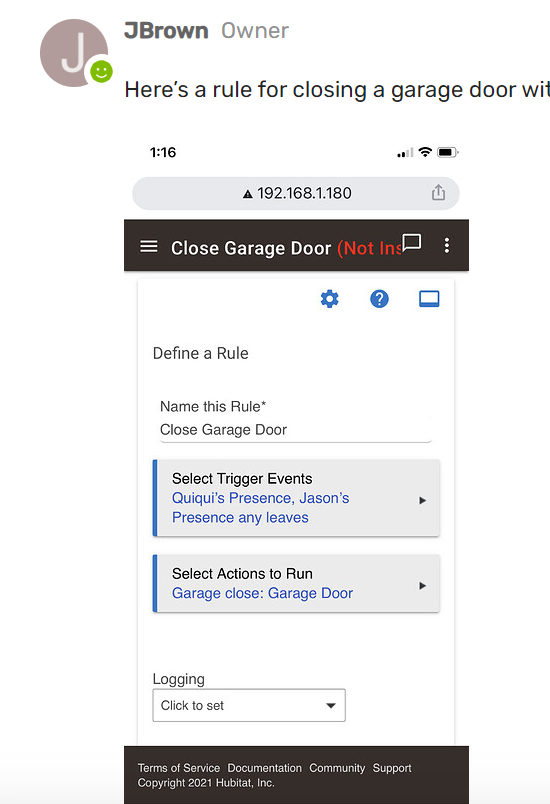This screenshot has width=550, height=804.
Task: Open the three-dot overflow menu
Action: click(x=447, y=246)
